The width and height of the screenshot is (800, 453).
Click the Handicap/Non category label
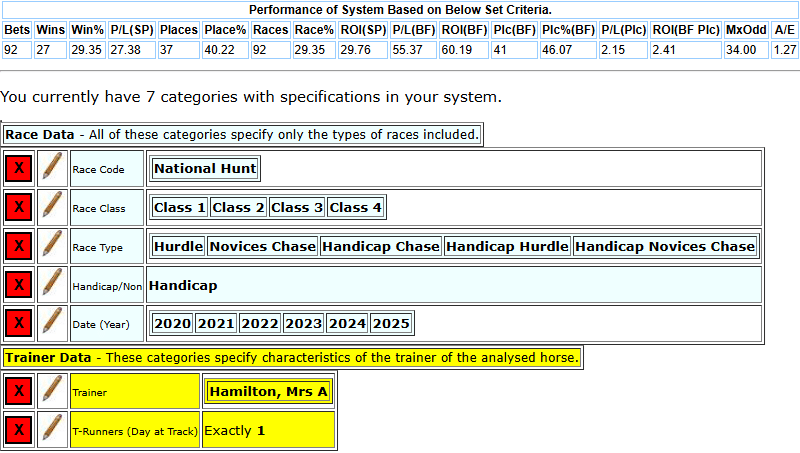(107, 287)
